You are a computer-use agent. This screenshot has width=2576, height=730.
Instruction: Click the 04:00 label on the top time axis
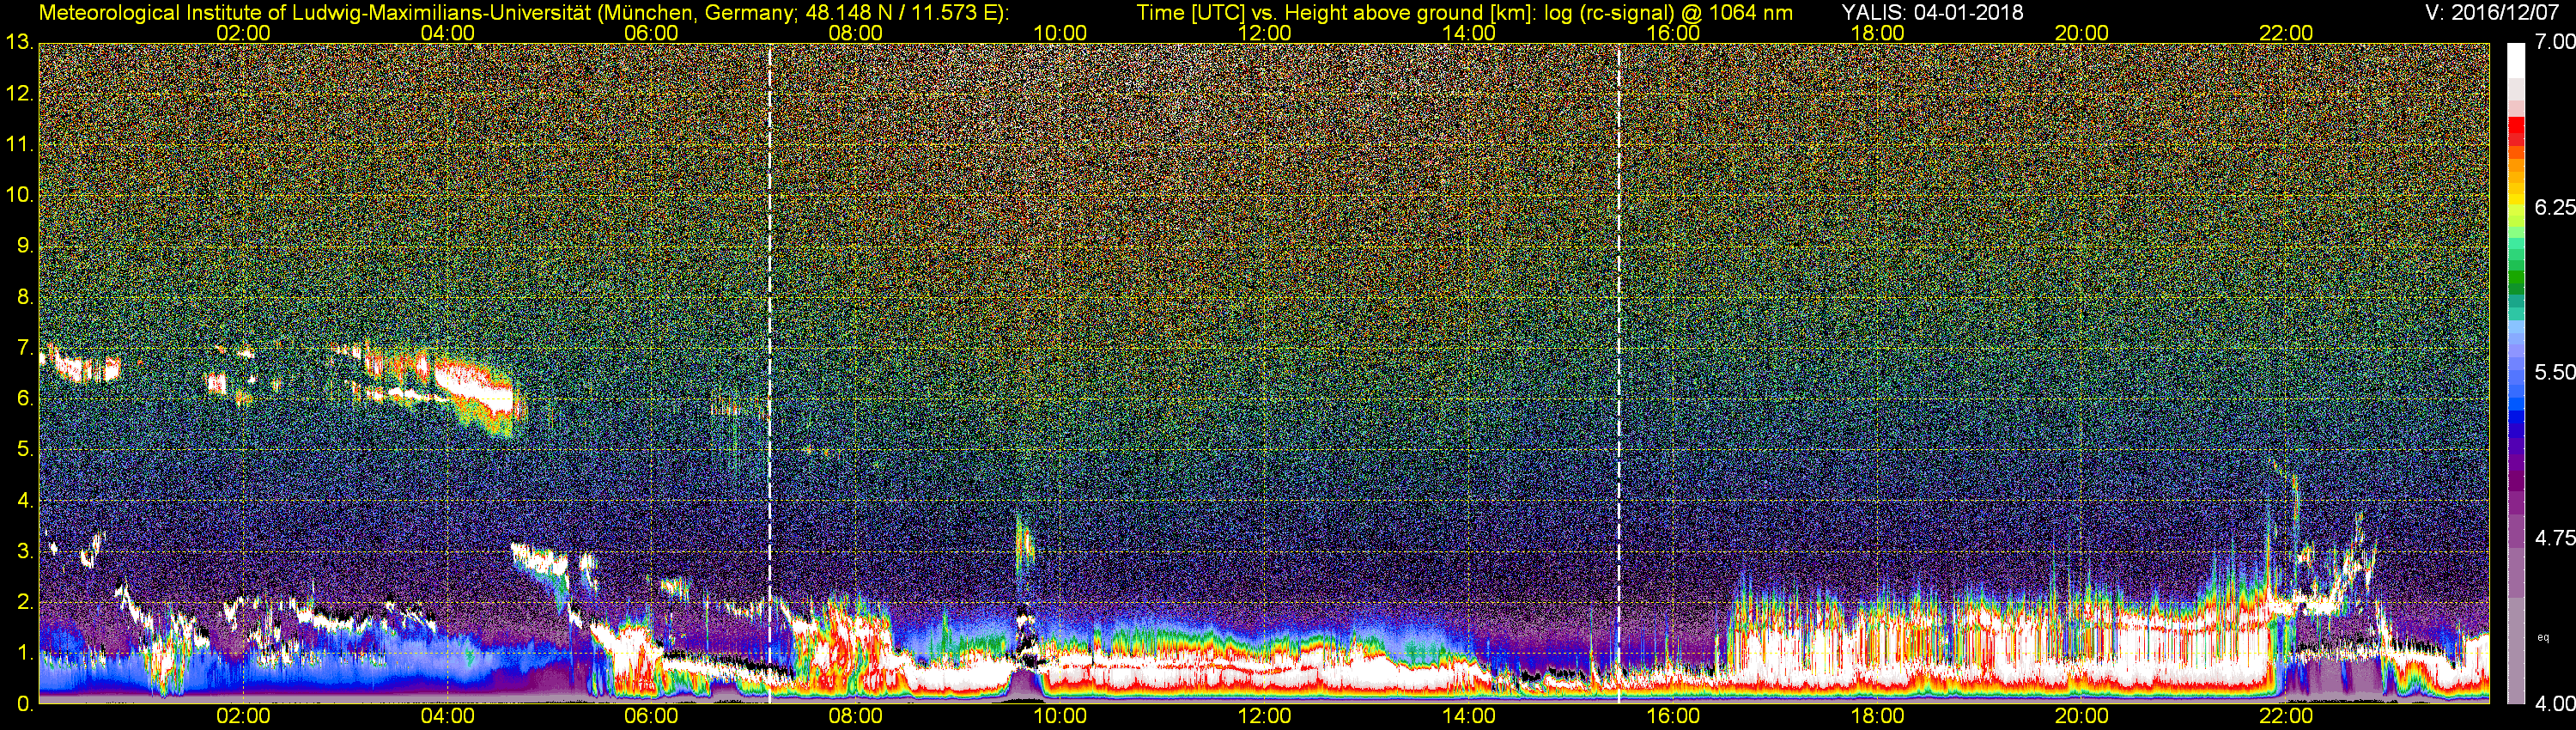coord(447,33)
